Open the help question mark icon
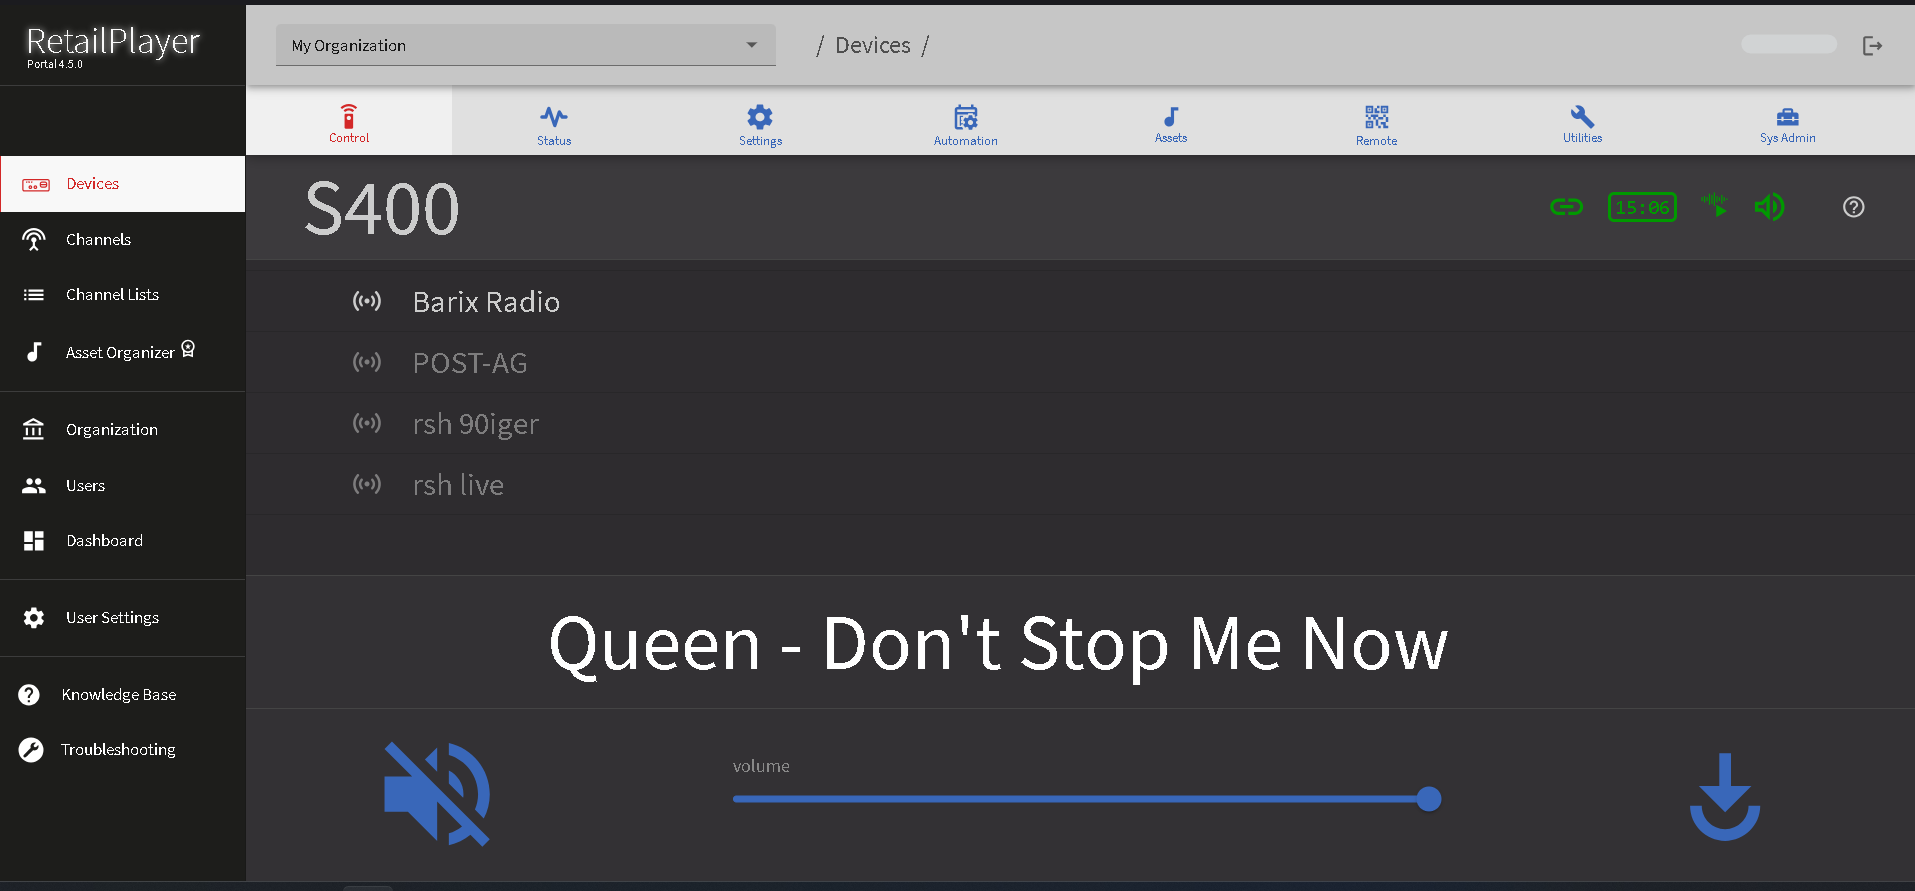 (1853, 207)
